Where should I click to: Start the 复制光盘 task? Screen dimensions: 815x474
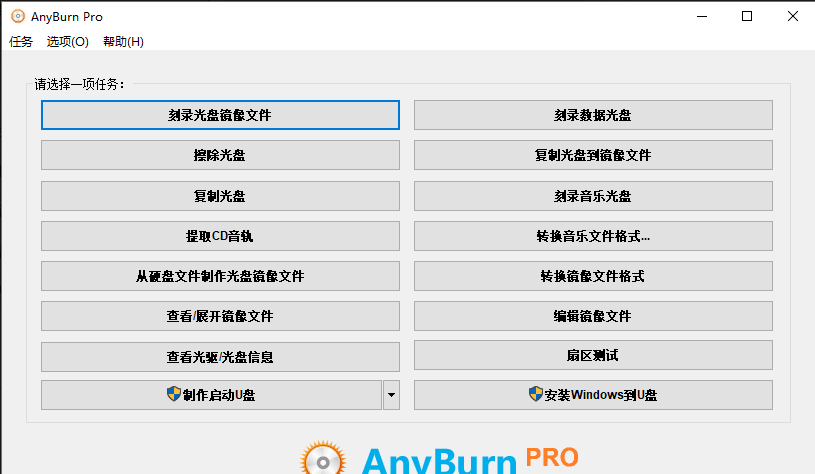[220, 195]
